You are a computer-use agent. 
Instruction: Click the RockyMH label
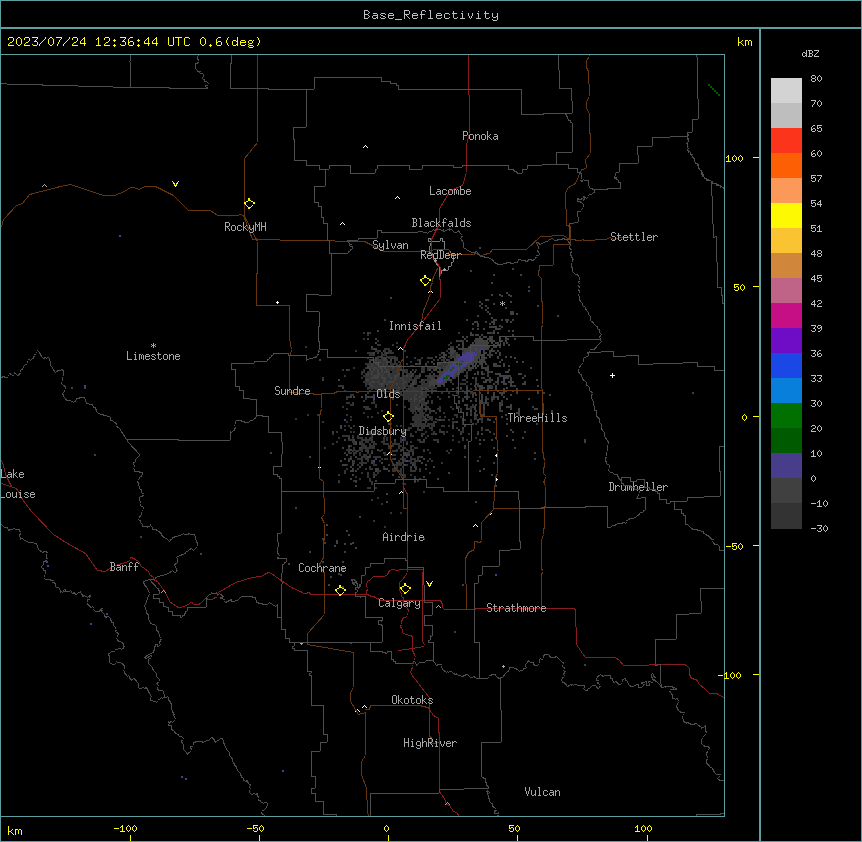(245, 227)
